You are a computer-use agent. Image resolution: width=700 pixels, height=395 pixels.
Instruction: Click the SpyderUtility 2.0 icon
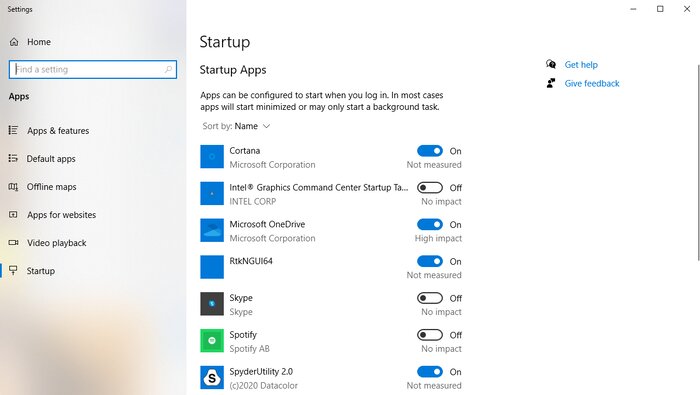pos(212,378)
